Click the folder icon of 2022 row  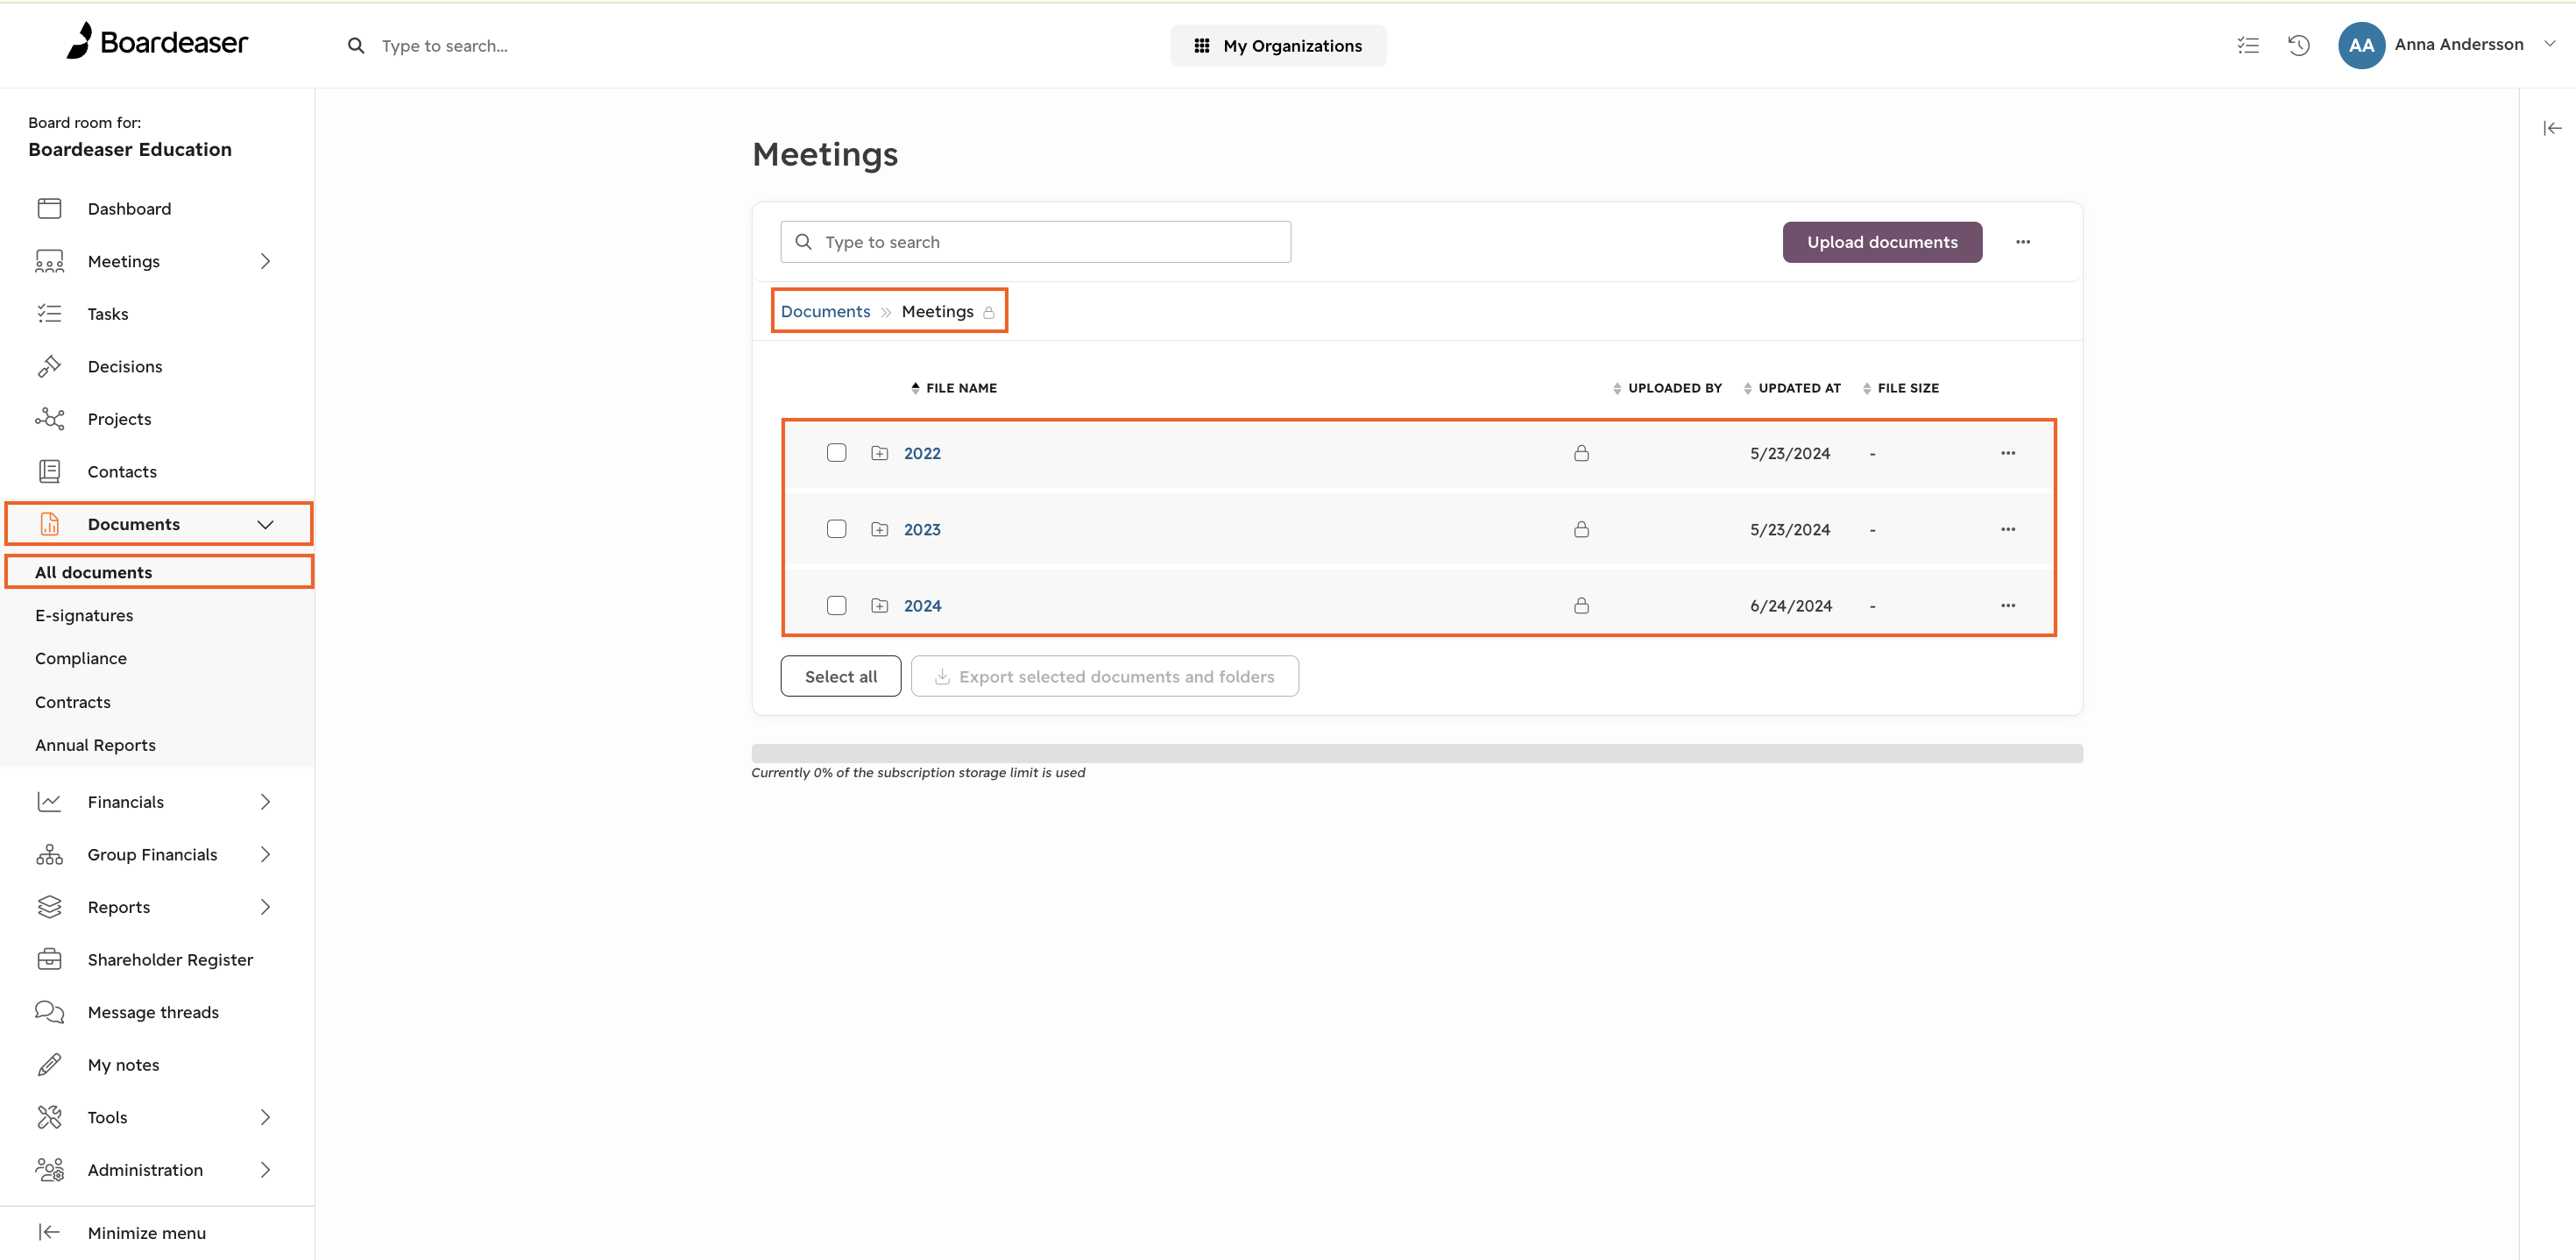click(x=879, y=453)
